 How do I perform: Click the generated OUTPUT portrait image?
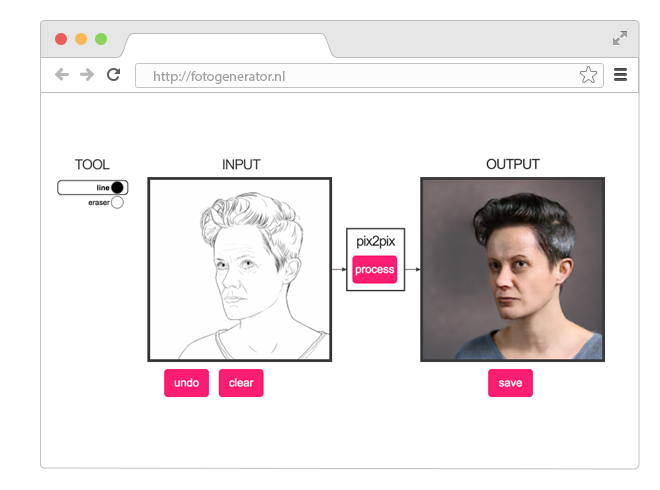[x=512, y=269]
